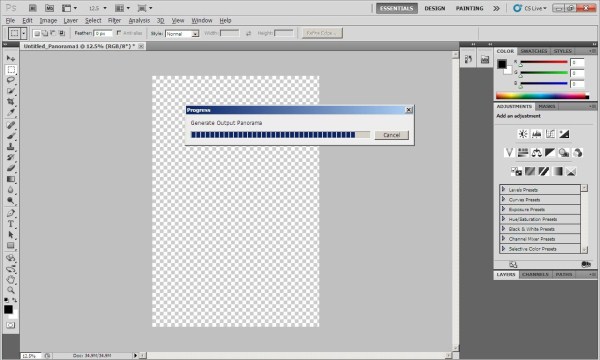This screenshot has width=600, height=360.
Task: Select the Clone Stamp tool
Action: (11, 147)
